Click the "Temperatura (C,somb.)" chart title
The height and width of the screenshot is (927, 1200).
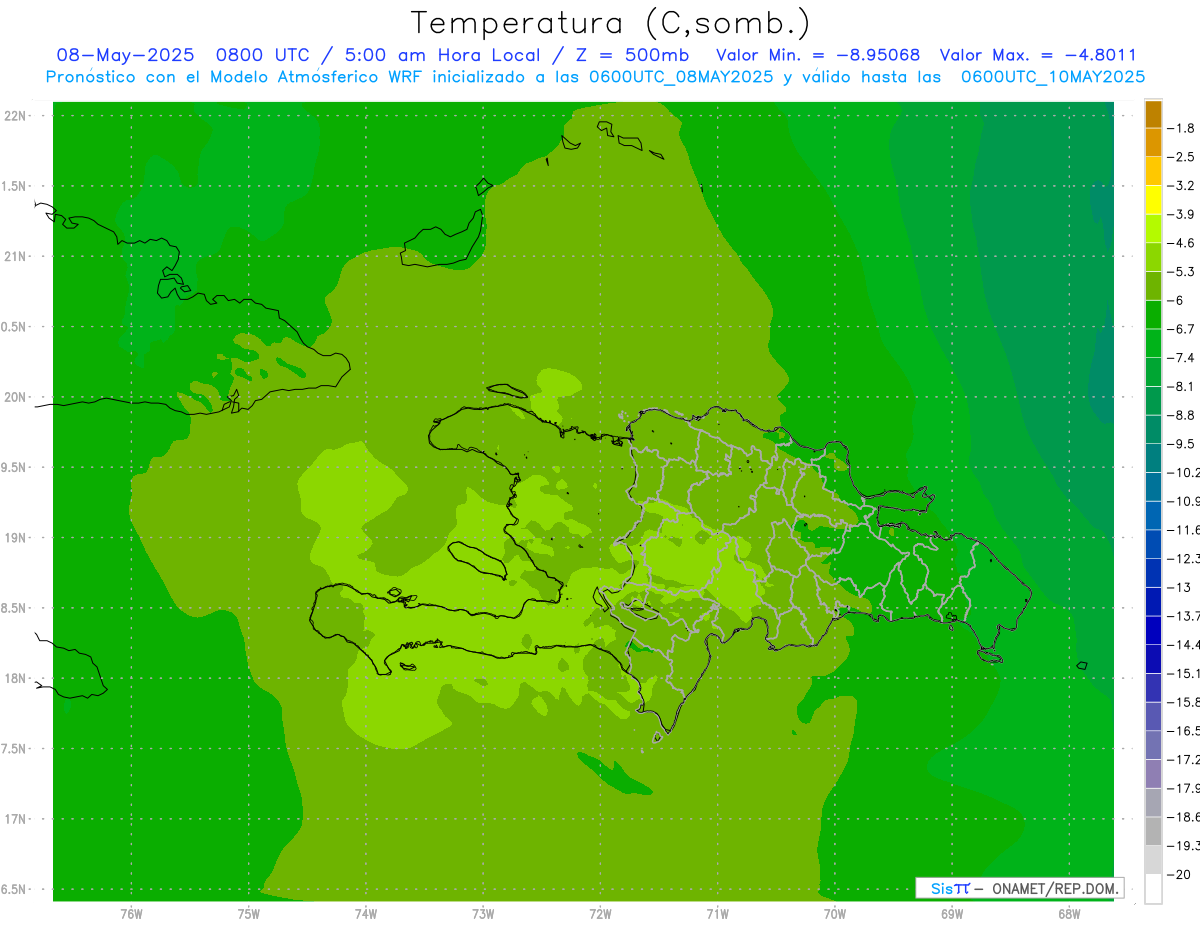pyautogui.click(x=610, y=23)
